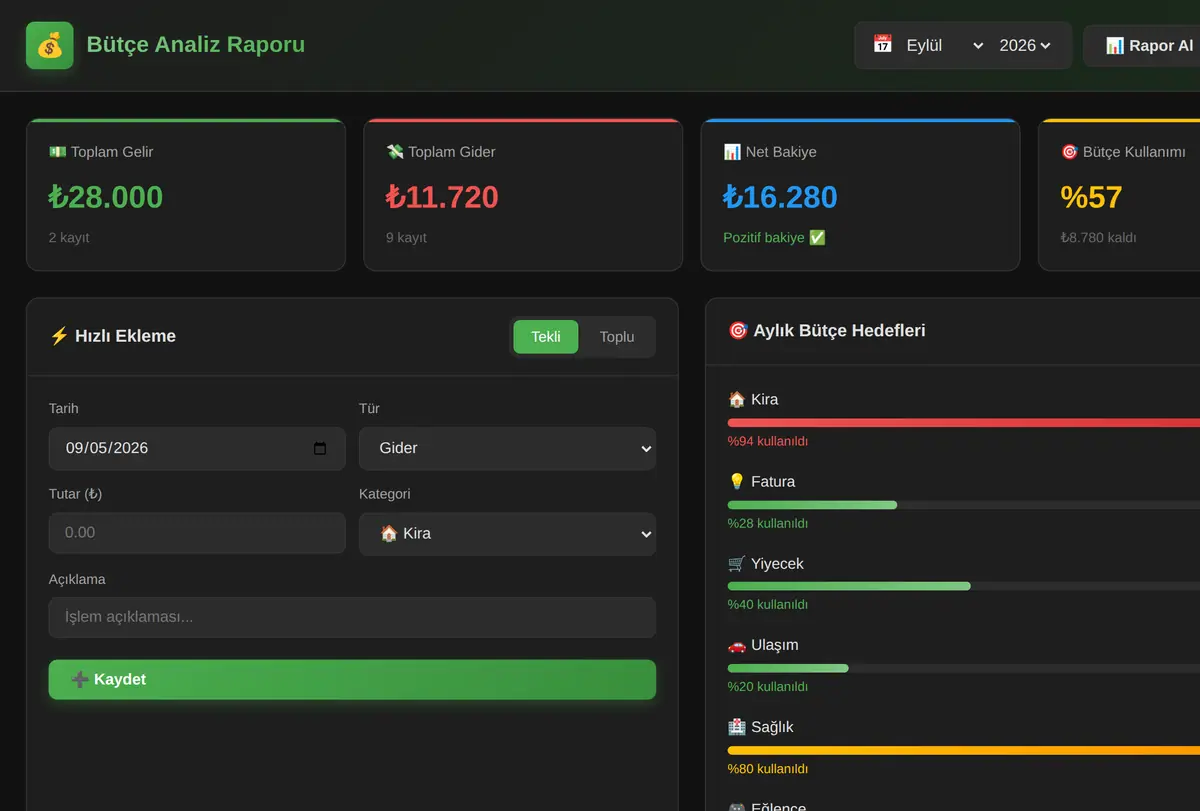
Task: Click the Kira budget progress bar
Action: click(x=964, y=423)
